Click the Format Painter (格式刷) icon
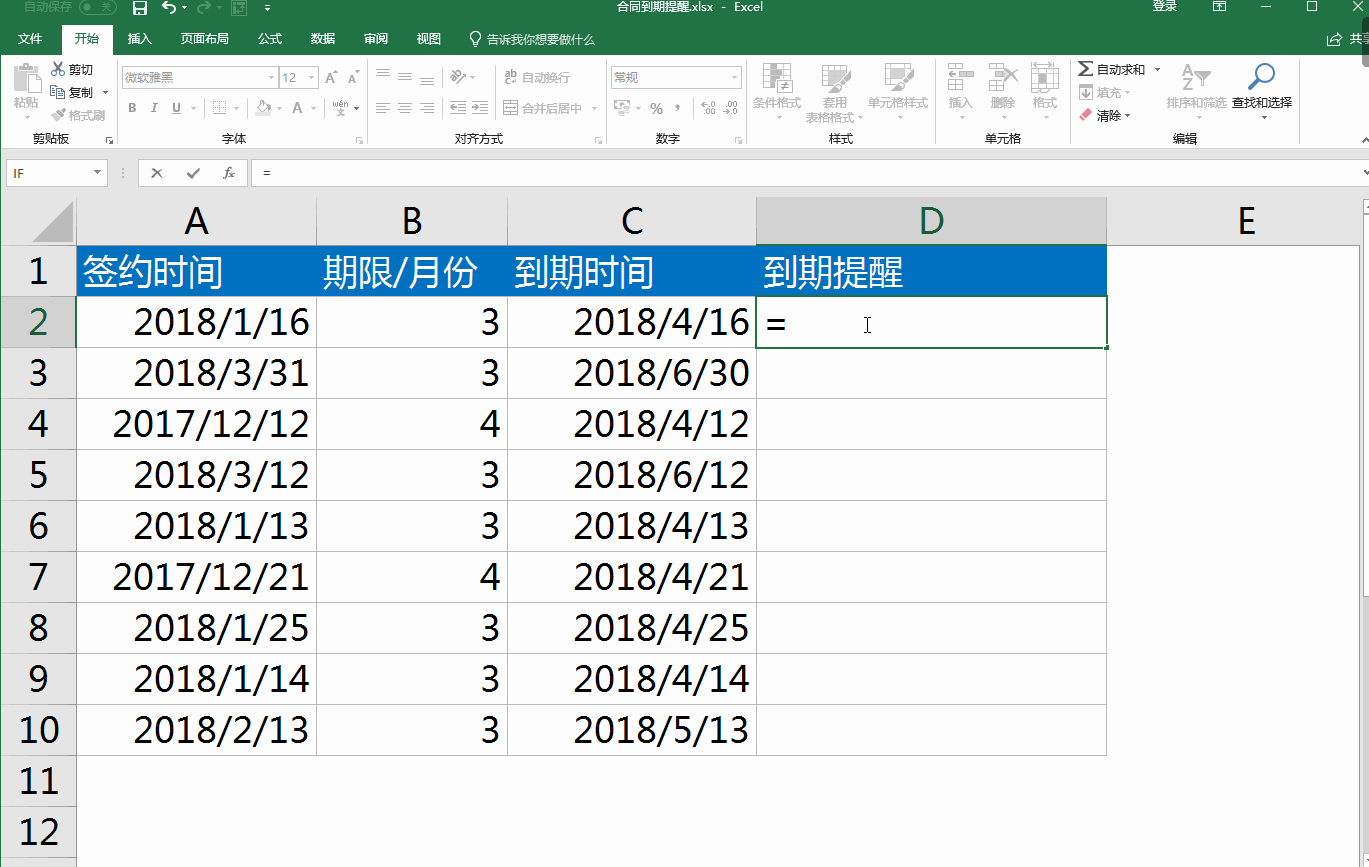1369x867 pixels. [58, 115]
